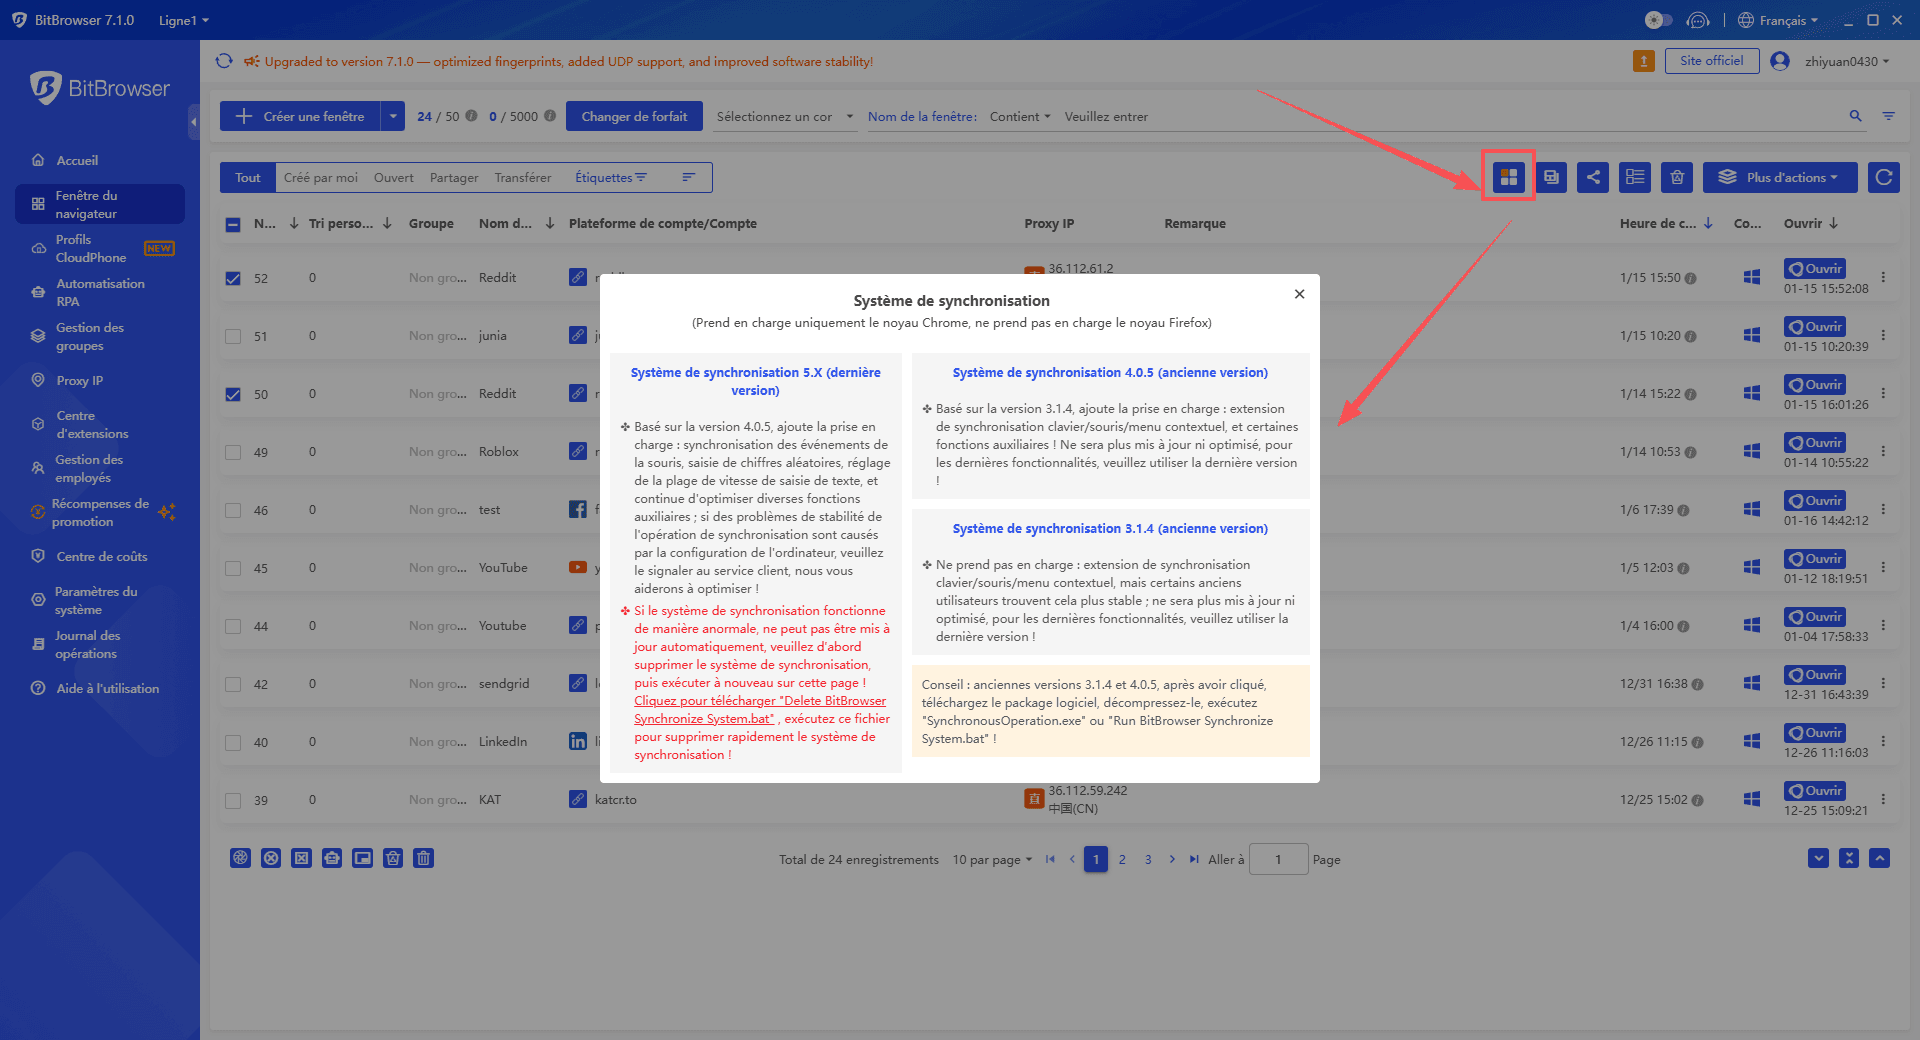The width and height of the screenshot is (1920, 1040).
Task: Check the checkbox for row 49
Action: [x=233, y=452]
